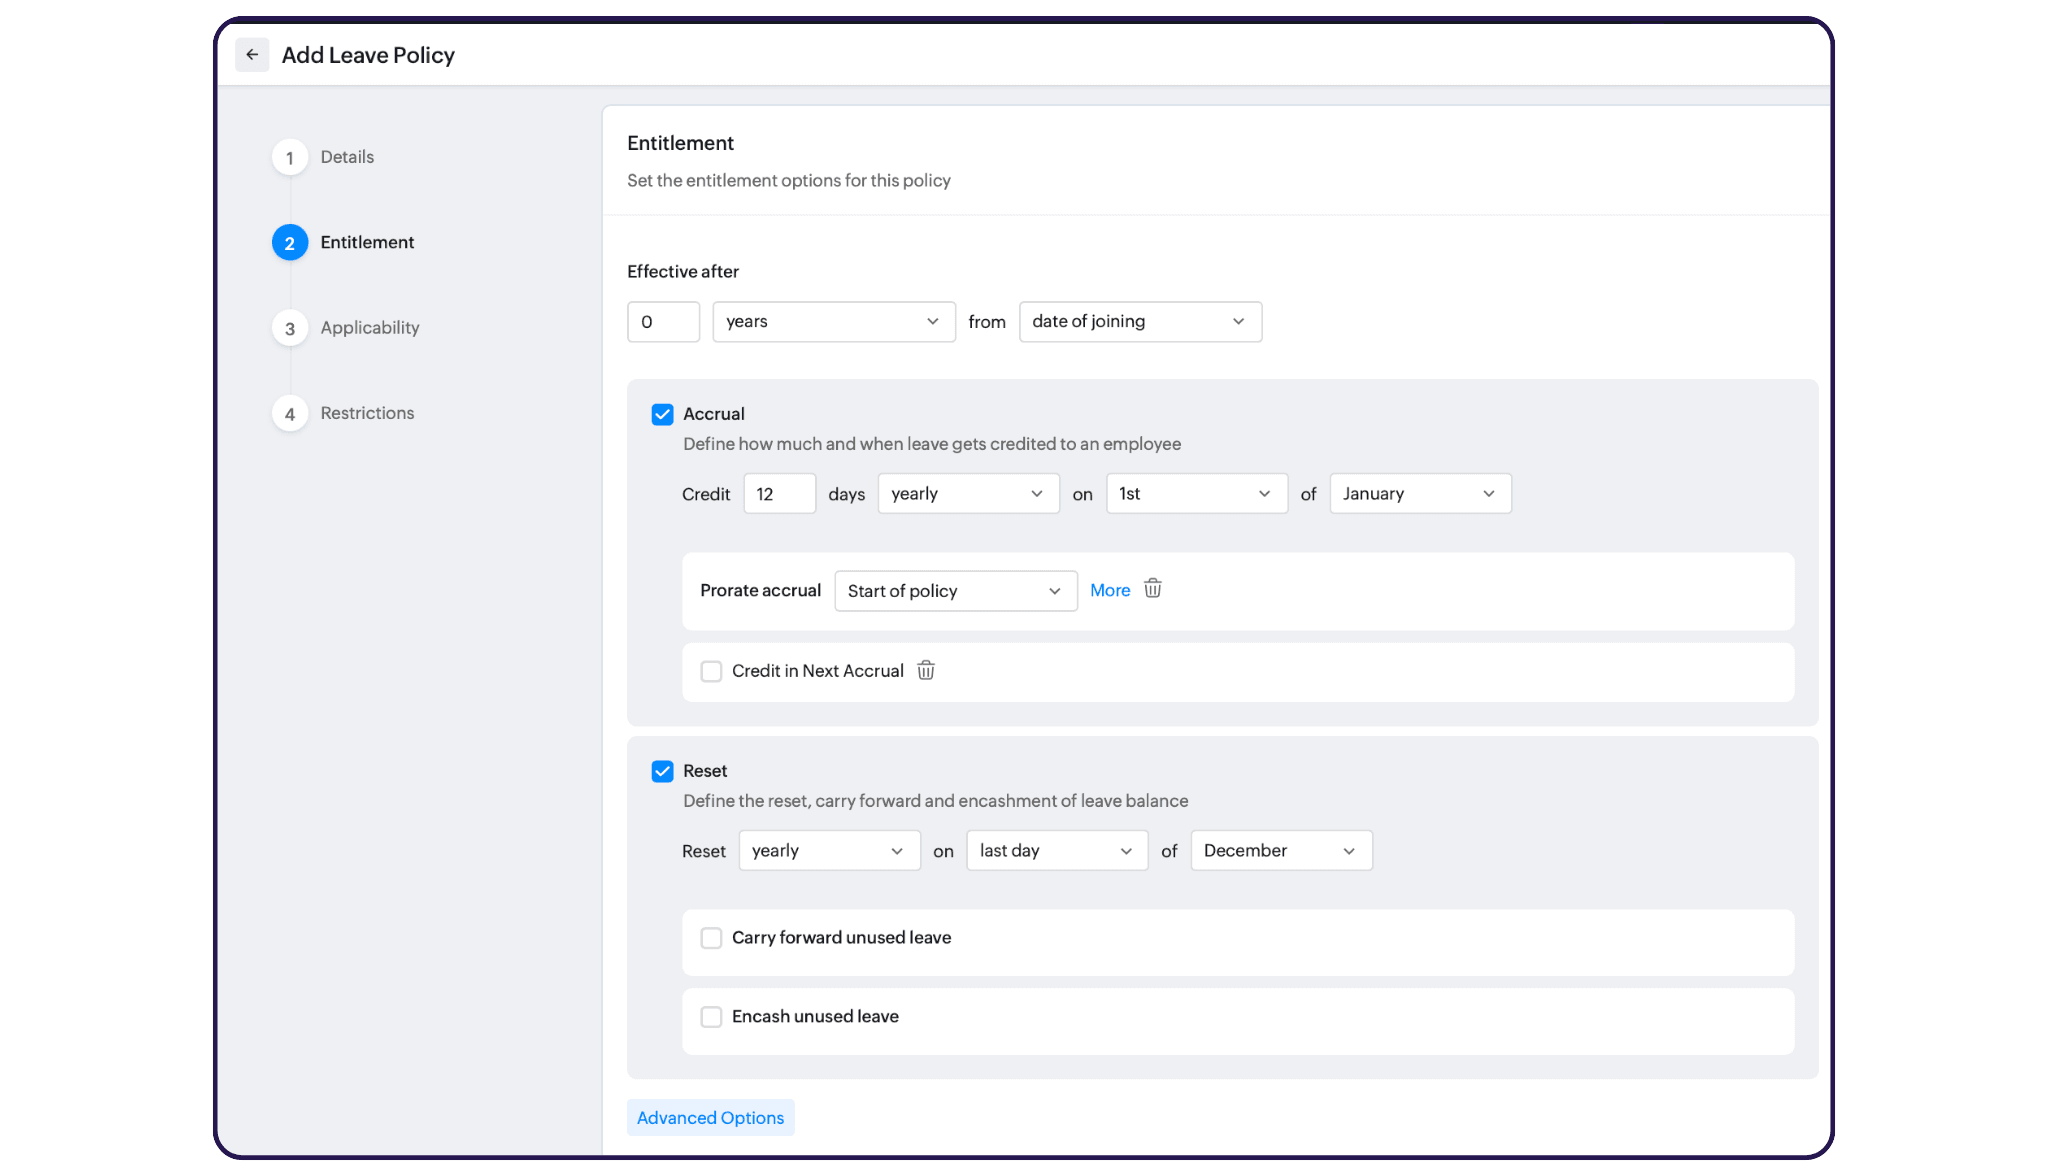Click 'Set the entitlement options for this policy'
This screenshot has width=2048, height=1176.
(789, 181)
